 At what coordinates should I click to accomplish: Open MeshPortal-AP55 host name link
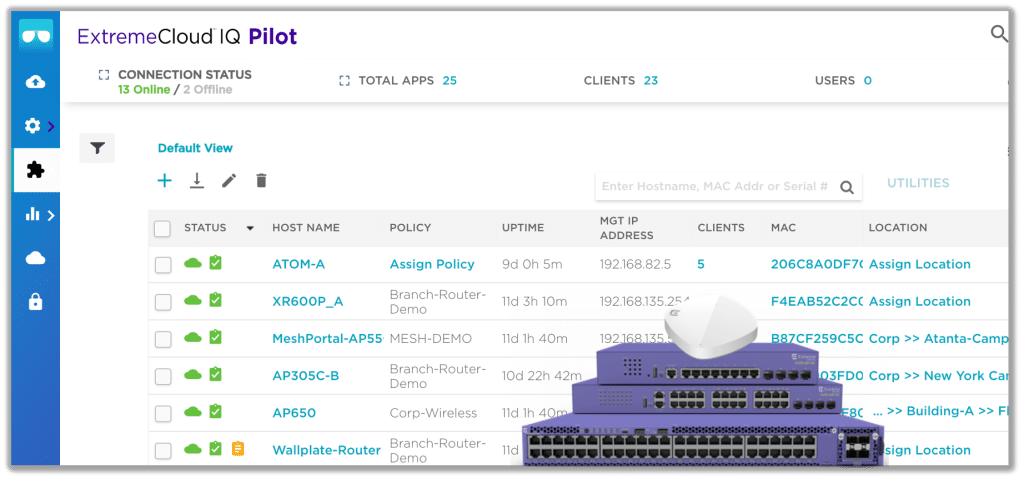[327, 339]
